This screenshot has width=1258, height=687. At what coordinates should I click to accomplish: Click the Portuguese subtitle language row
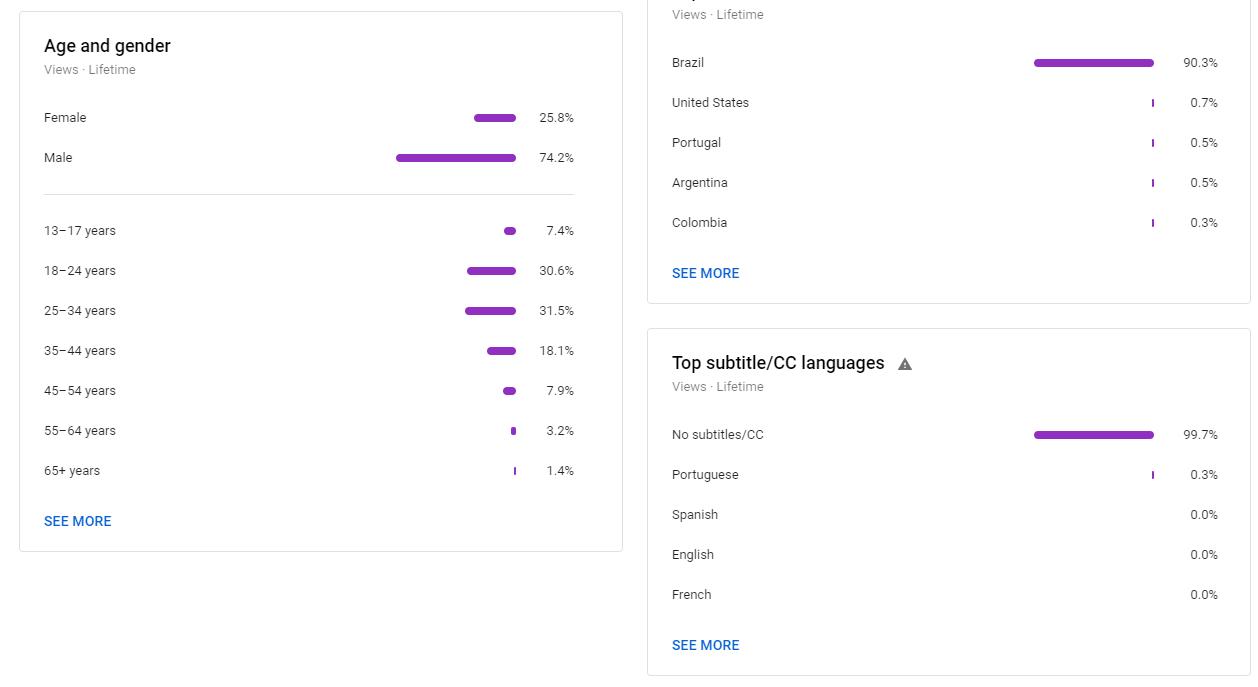click(945, 475)
